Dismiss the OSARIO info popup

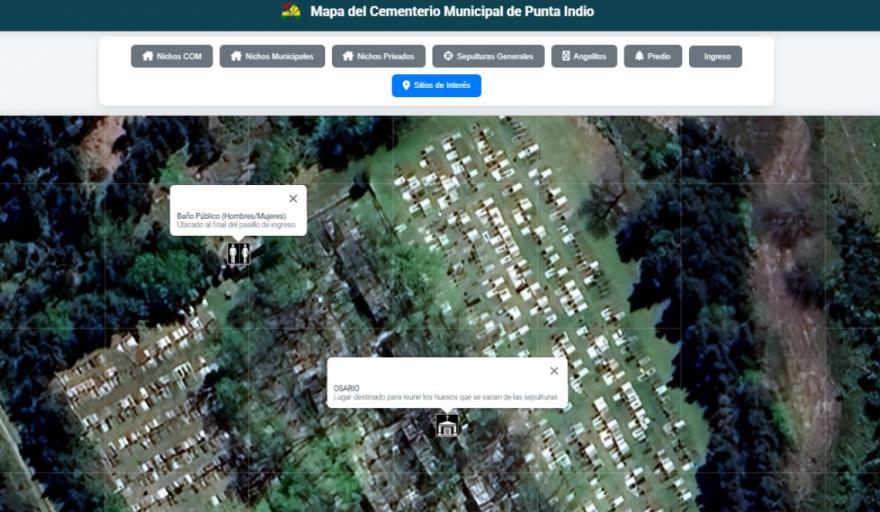(554, 371)
